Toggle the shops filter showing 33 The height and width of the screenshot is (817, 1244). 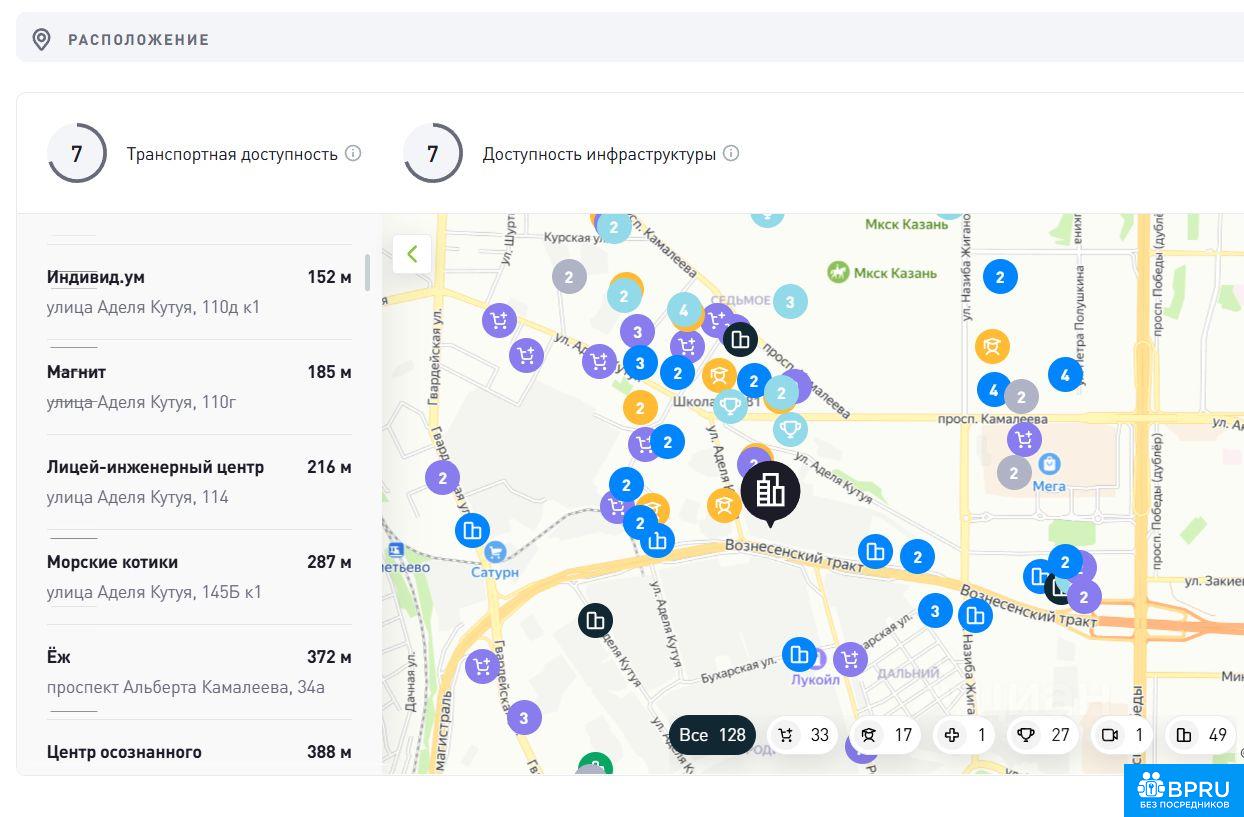pyautogui.click(x=804, y=735)
